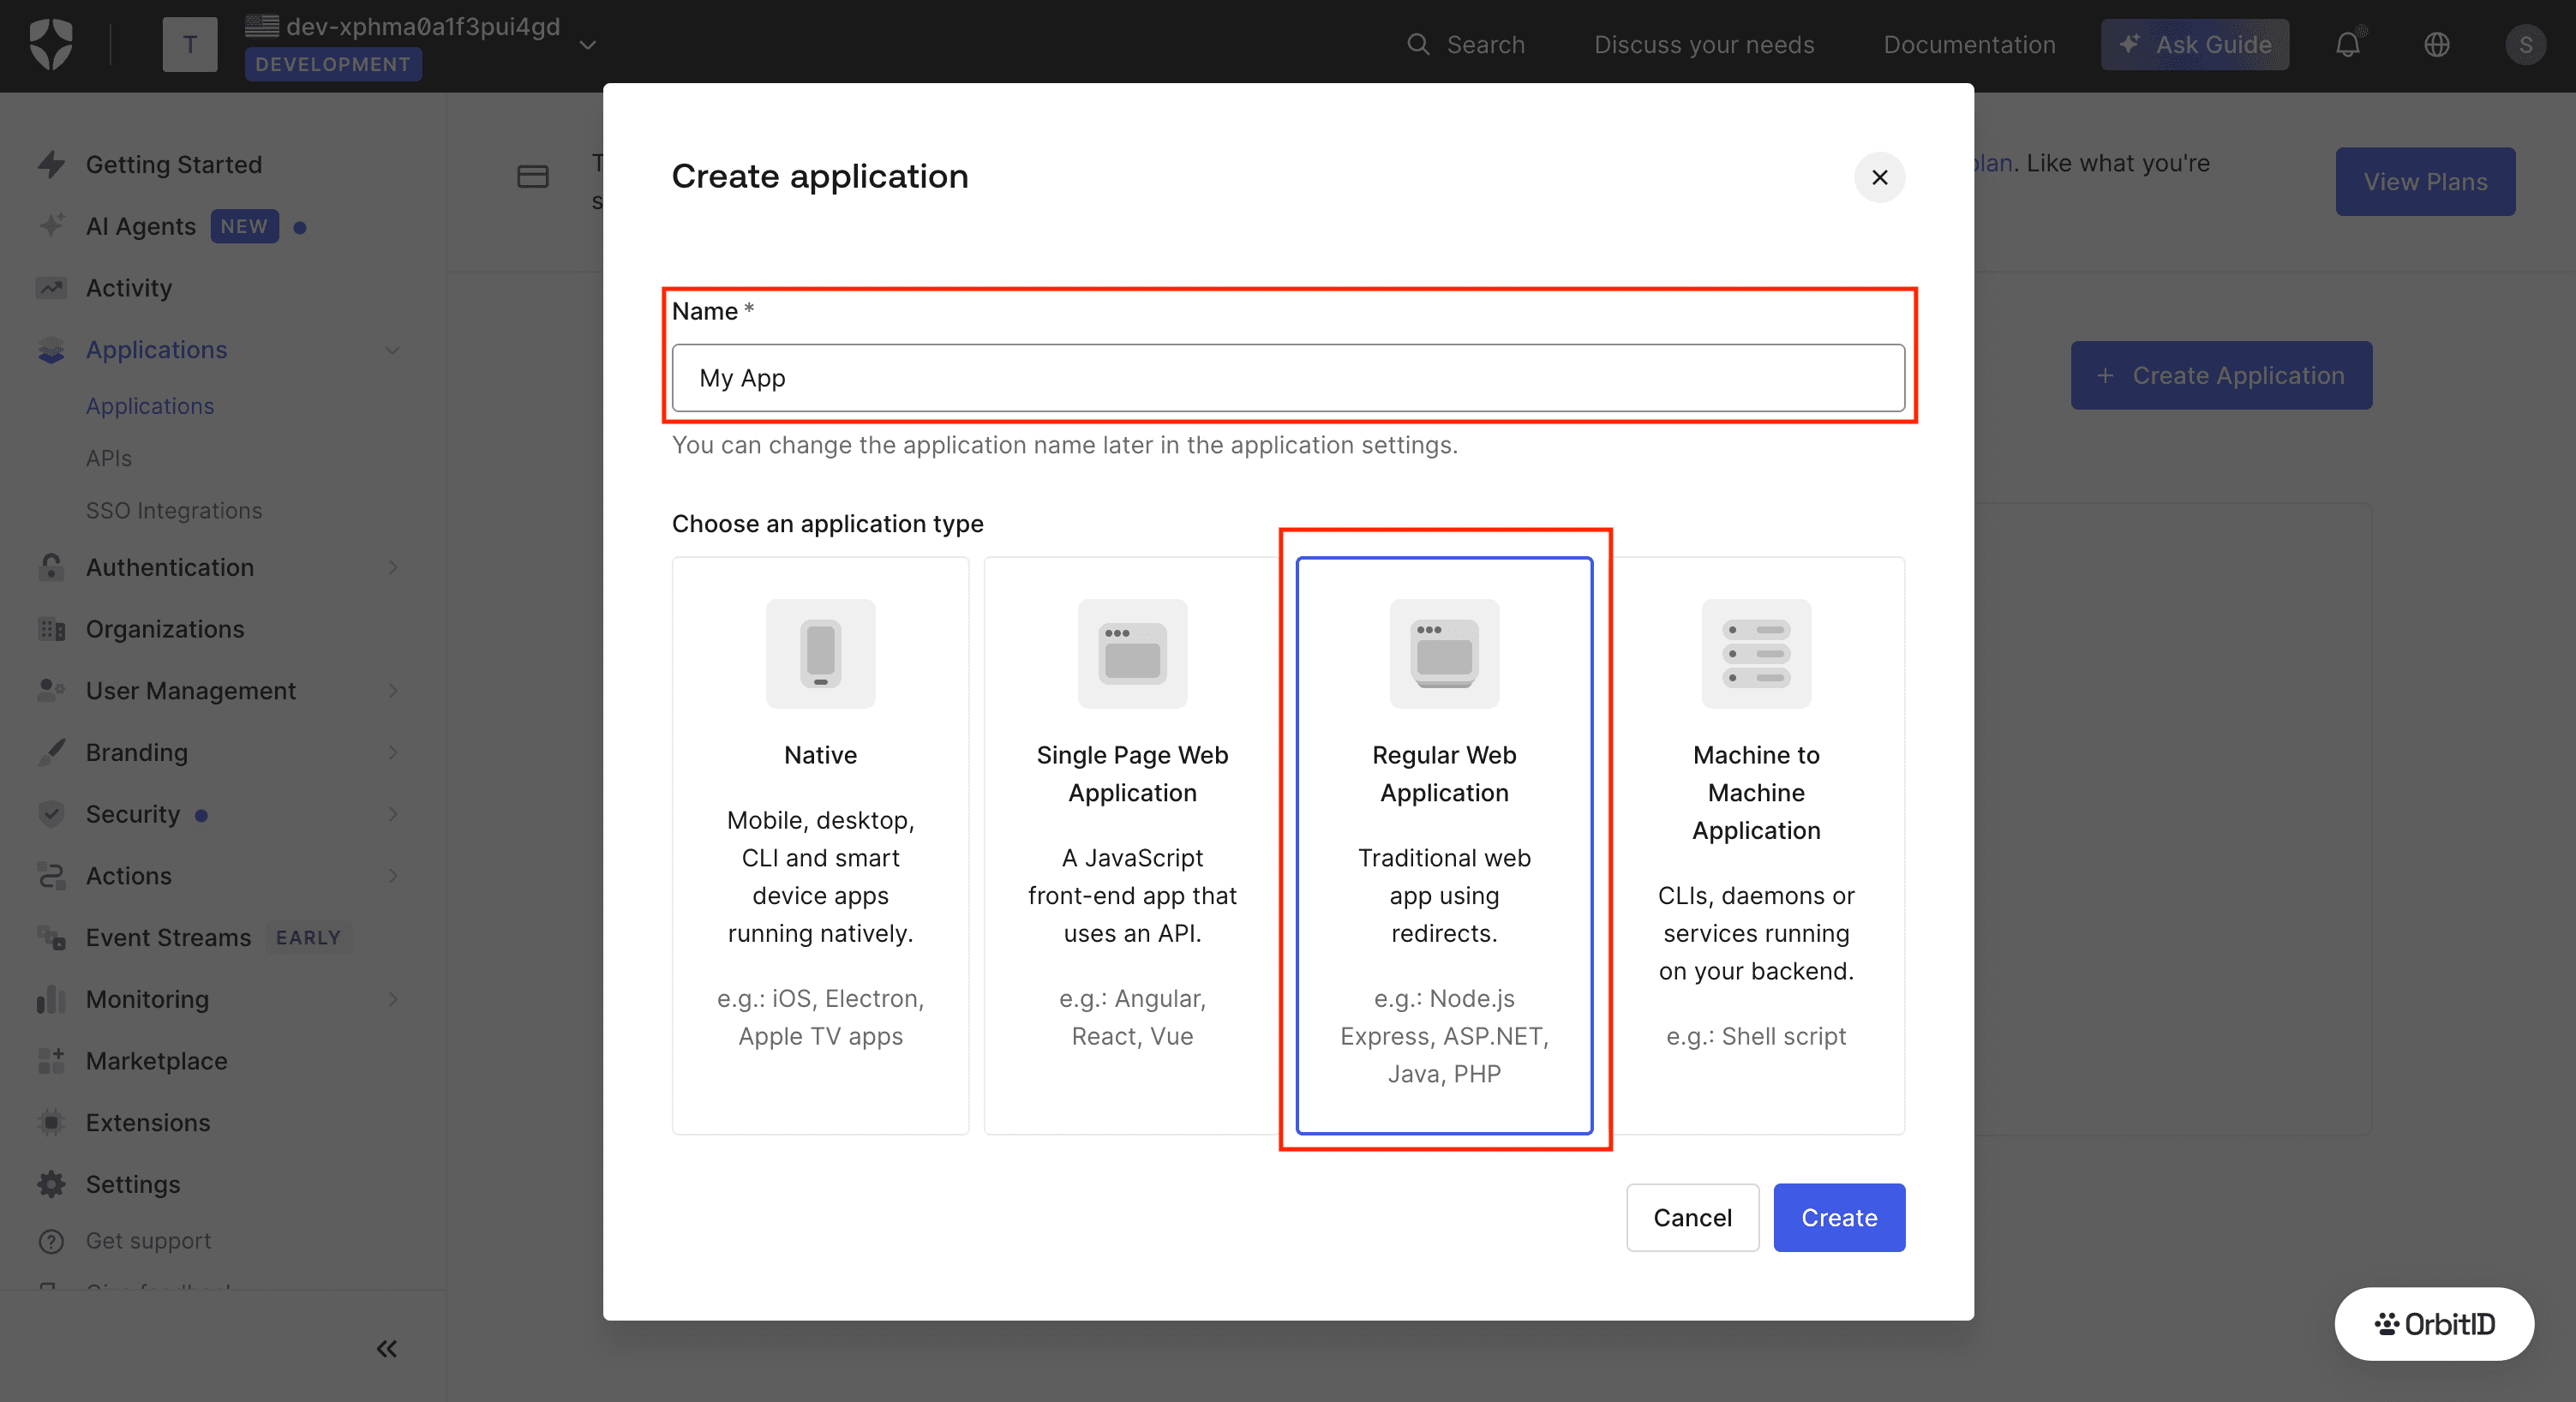The image size is (2576, 1402).
Task: Expand the Security section chevron
Action: (392, 814)
